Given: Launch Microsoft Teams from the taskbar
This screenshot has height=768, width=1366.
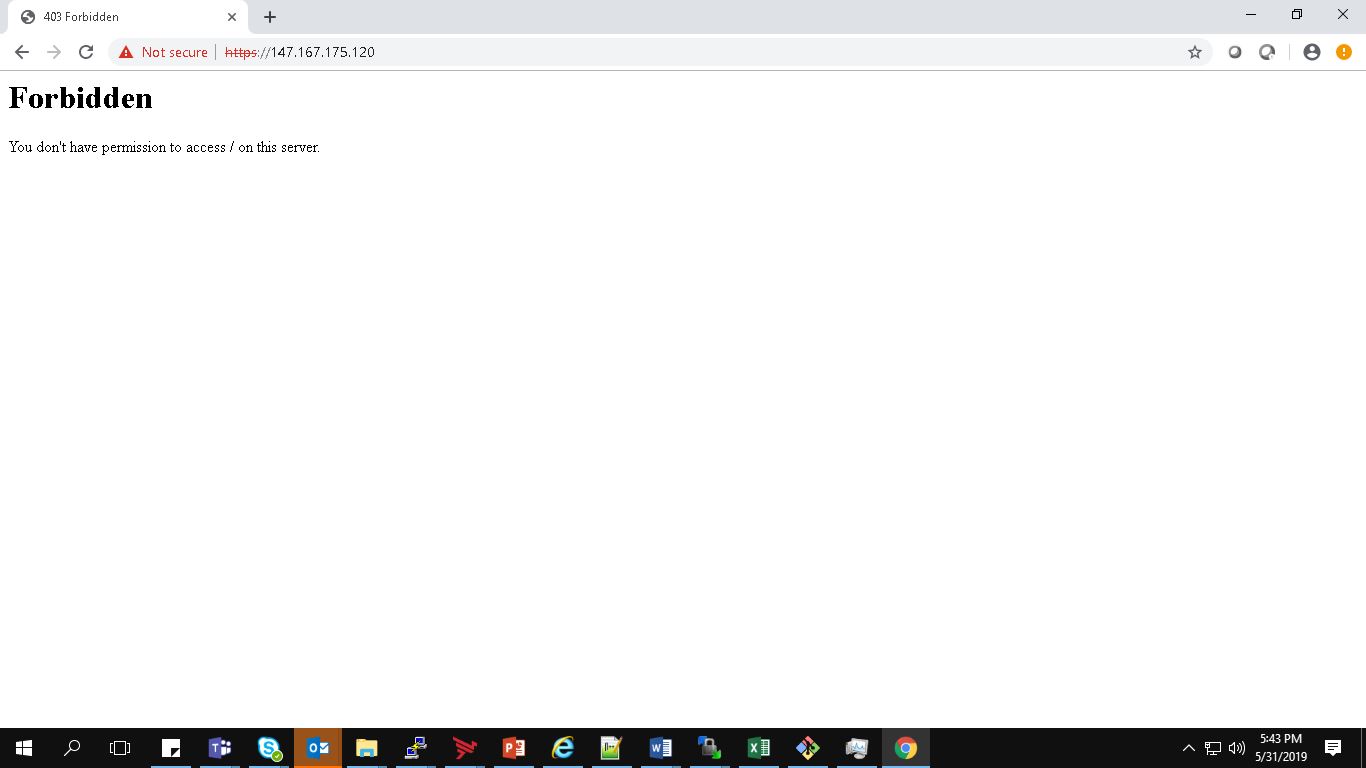Looking at the screenshot, I should click(x=220, y=748).
